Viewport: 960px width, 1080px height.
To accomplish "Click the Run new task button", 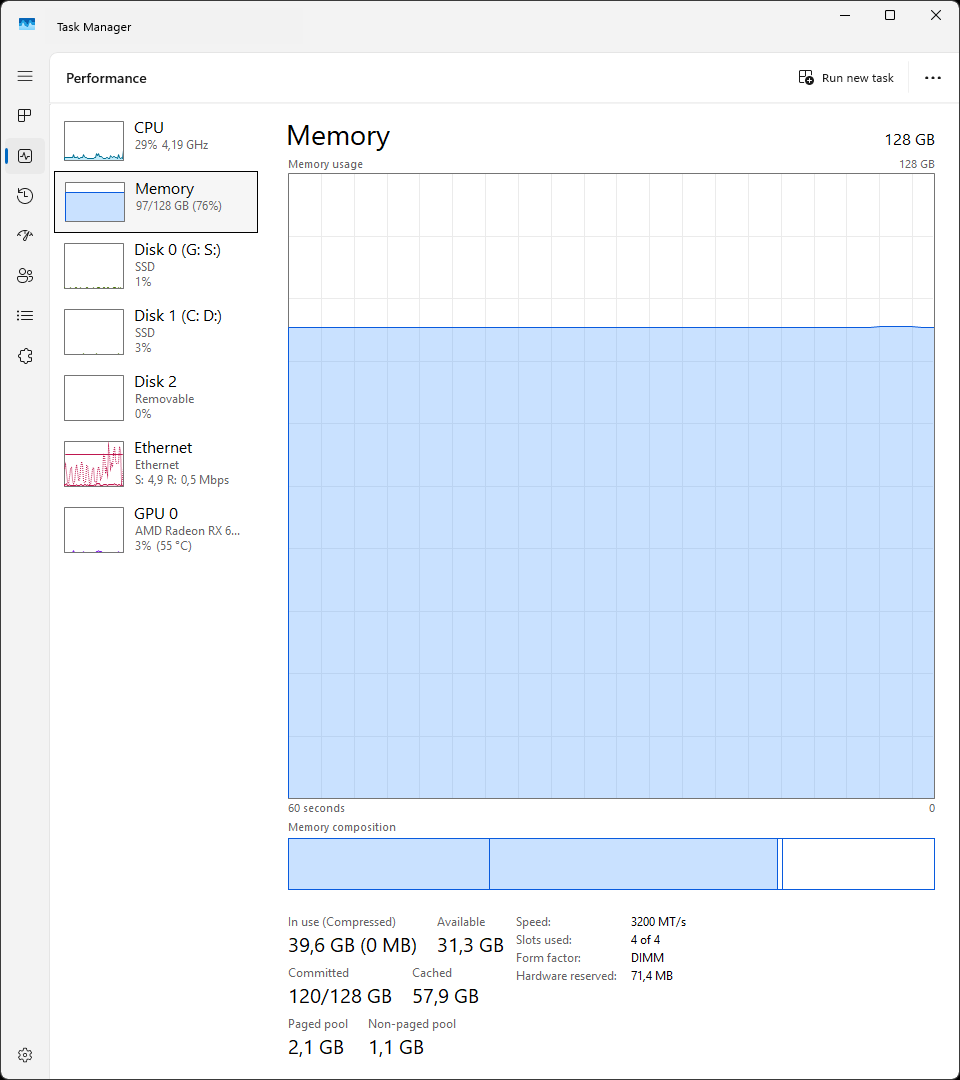I will [x=846, y=78].
